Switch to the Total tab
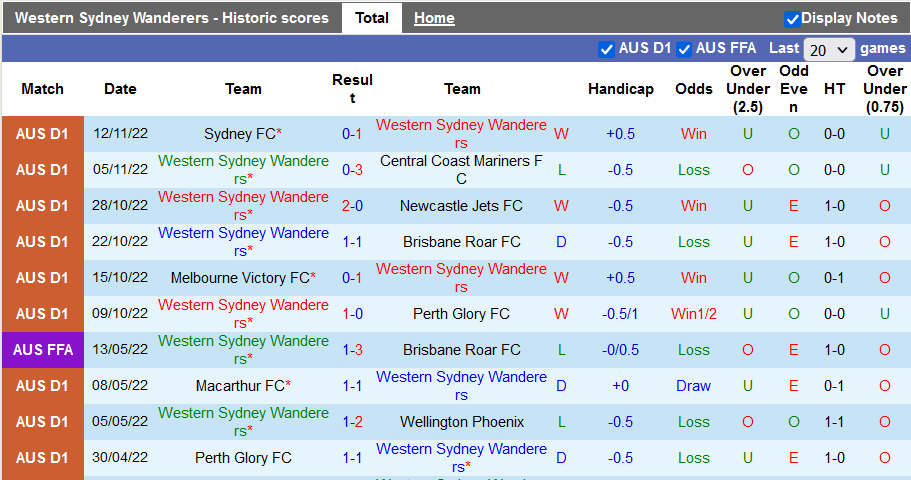Image resolution: width=911 pixels, height=480 pixels. [372, 18]
